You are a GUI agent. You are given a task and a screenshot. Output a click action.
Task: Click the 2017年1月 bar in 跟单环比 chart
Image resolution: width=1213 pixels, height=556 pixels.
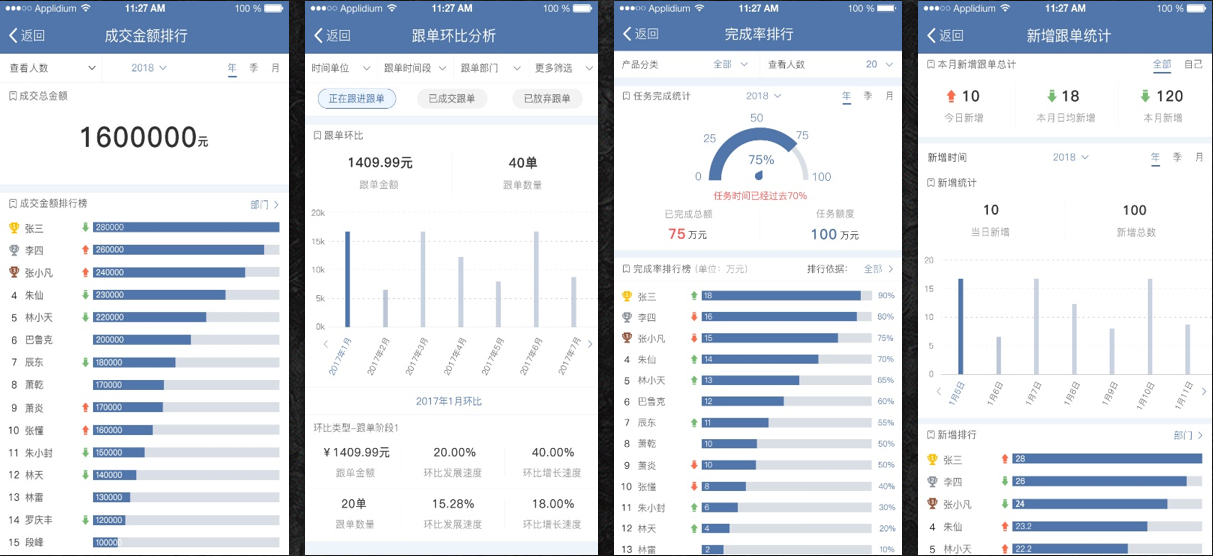pyautogui.click(x=347, y=279)
